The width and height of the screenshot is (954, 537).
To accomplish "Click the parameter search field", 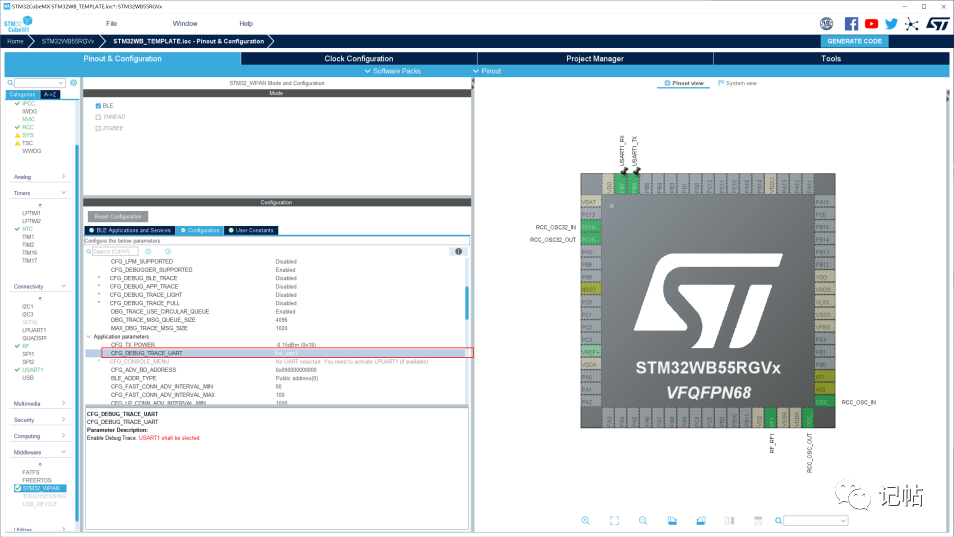I will tap(115, 251).
